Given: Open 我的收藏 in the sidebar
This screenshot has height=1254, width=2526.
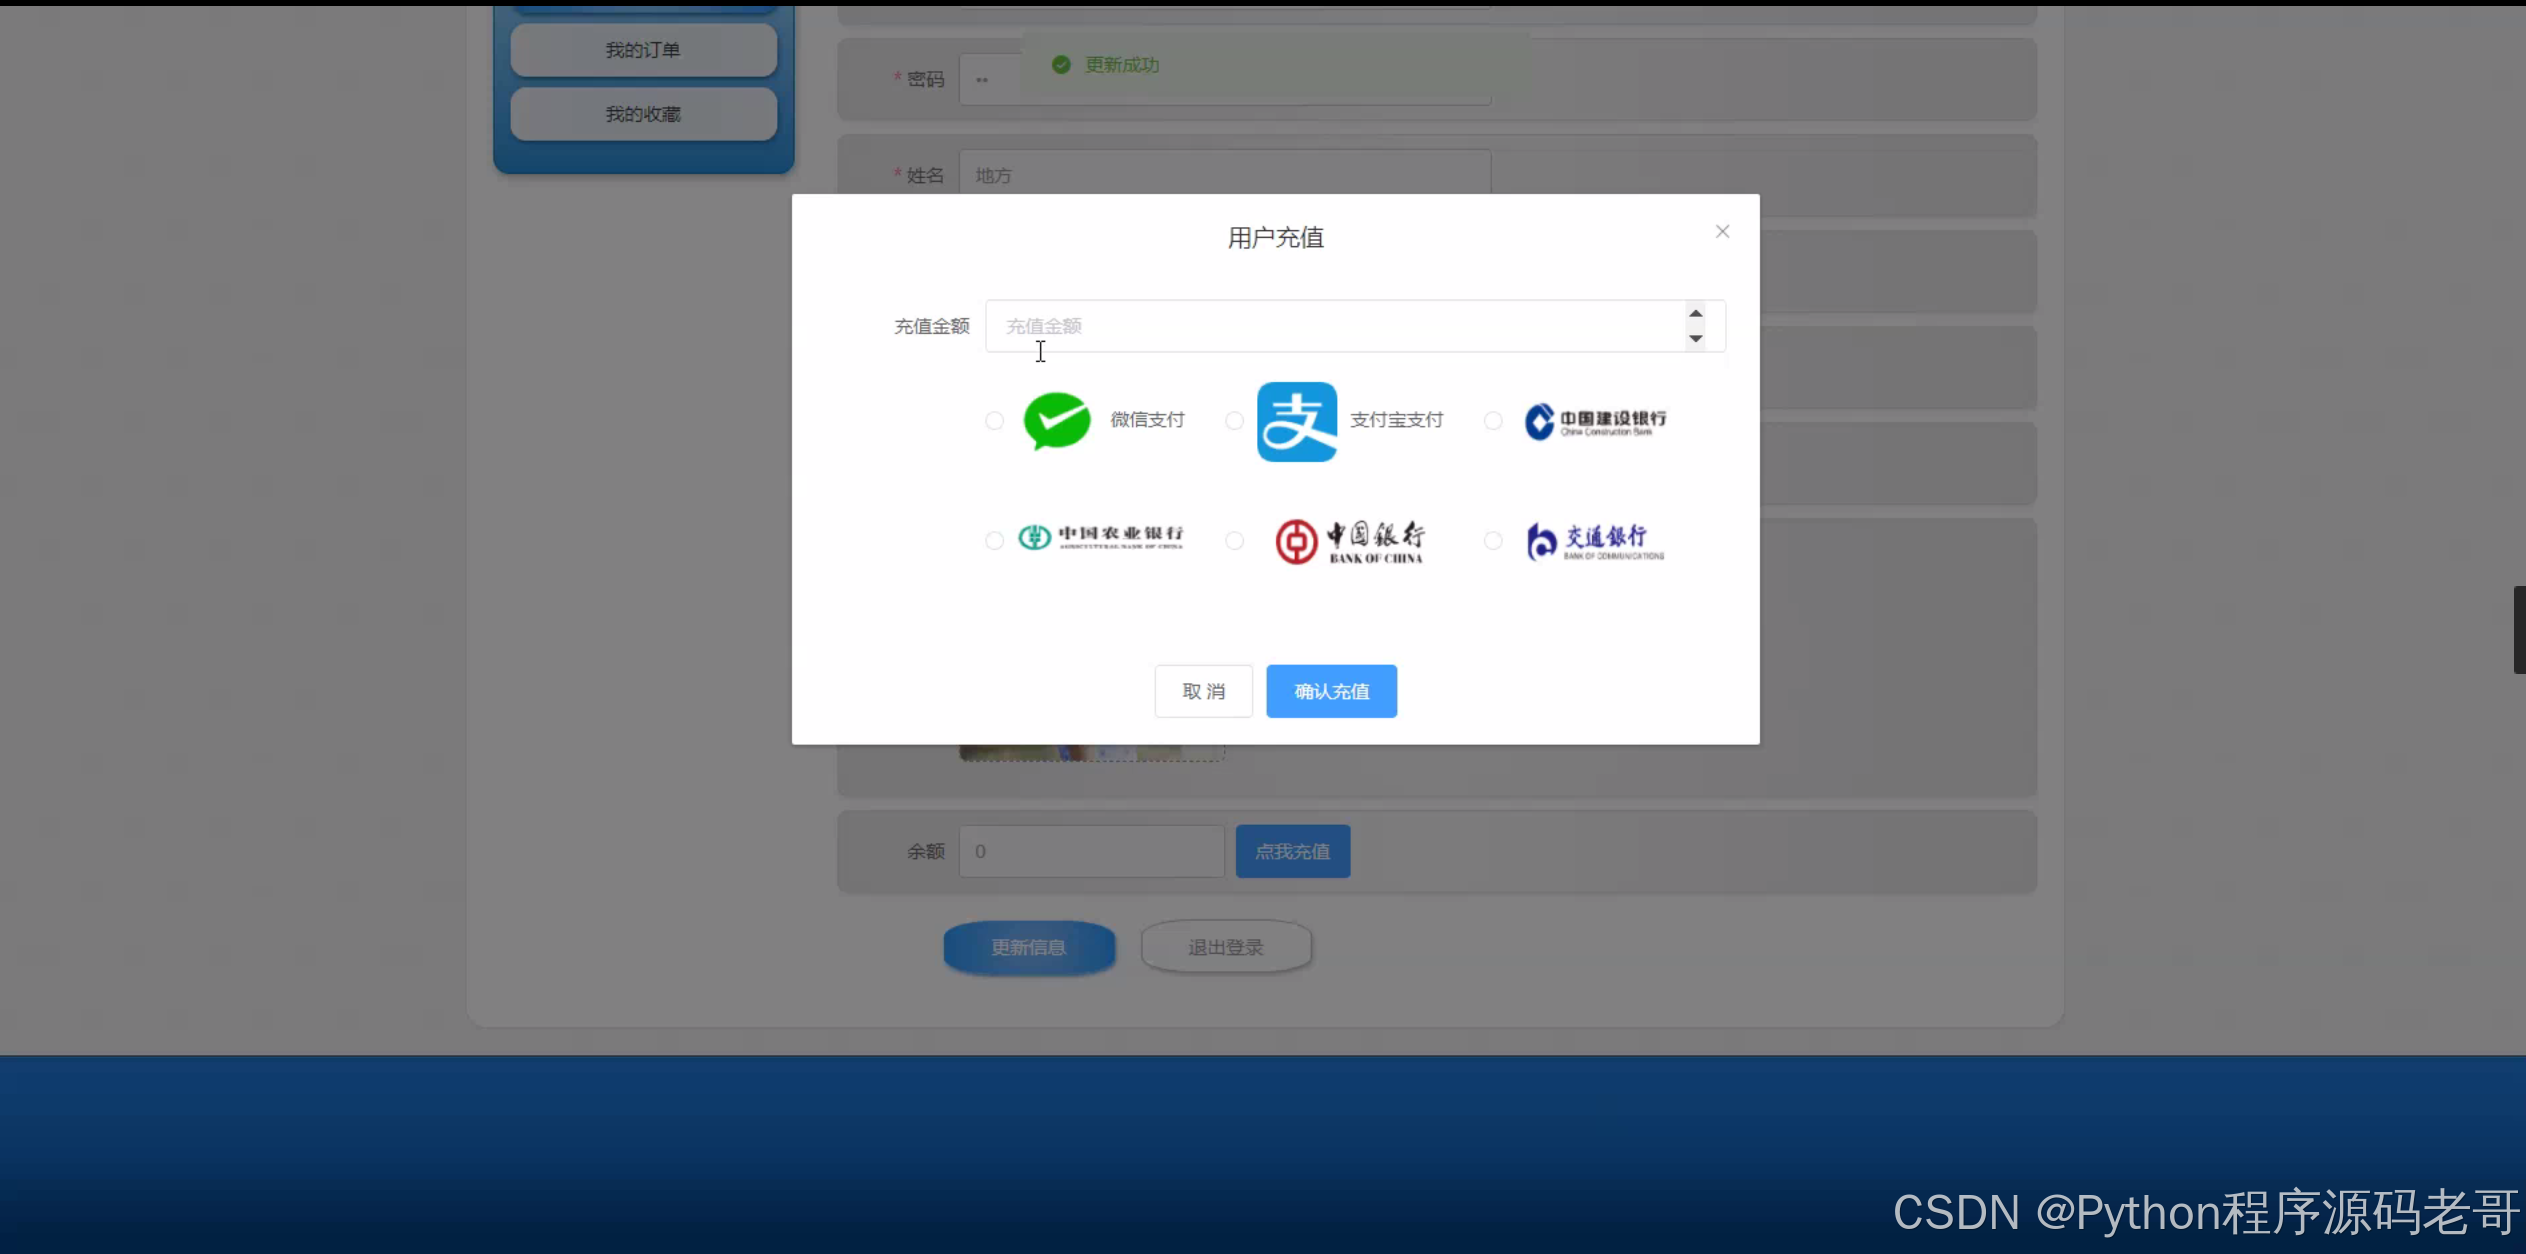Looking at the screenshot, I should pyautogui.click(x=643, y=114).
